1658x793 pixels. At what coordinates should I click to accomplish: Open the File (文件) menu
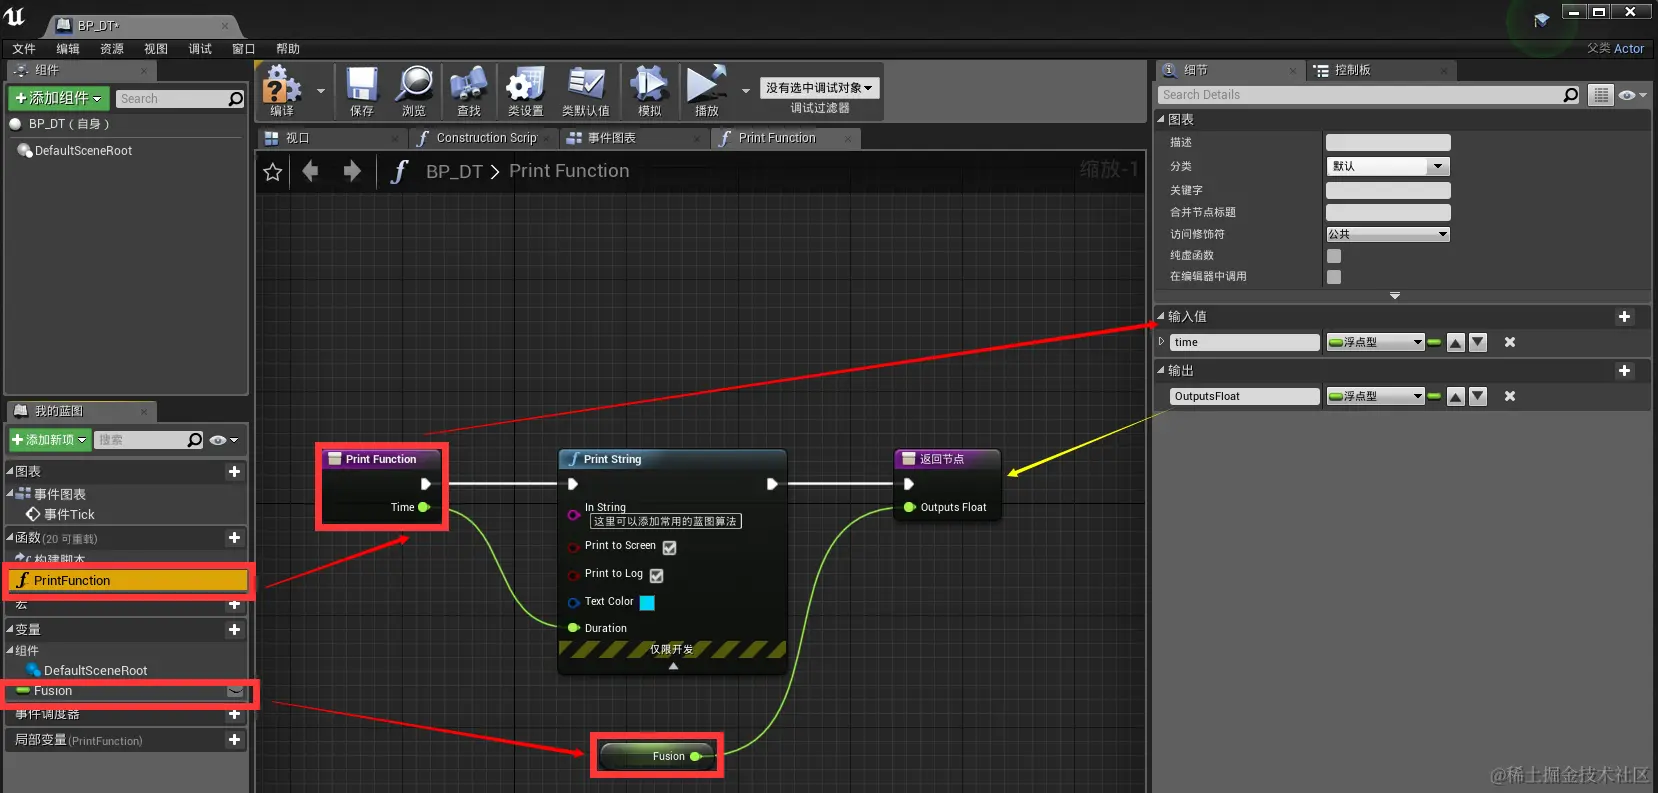[x=24, y=49]
